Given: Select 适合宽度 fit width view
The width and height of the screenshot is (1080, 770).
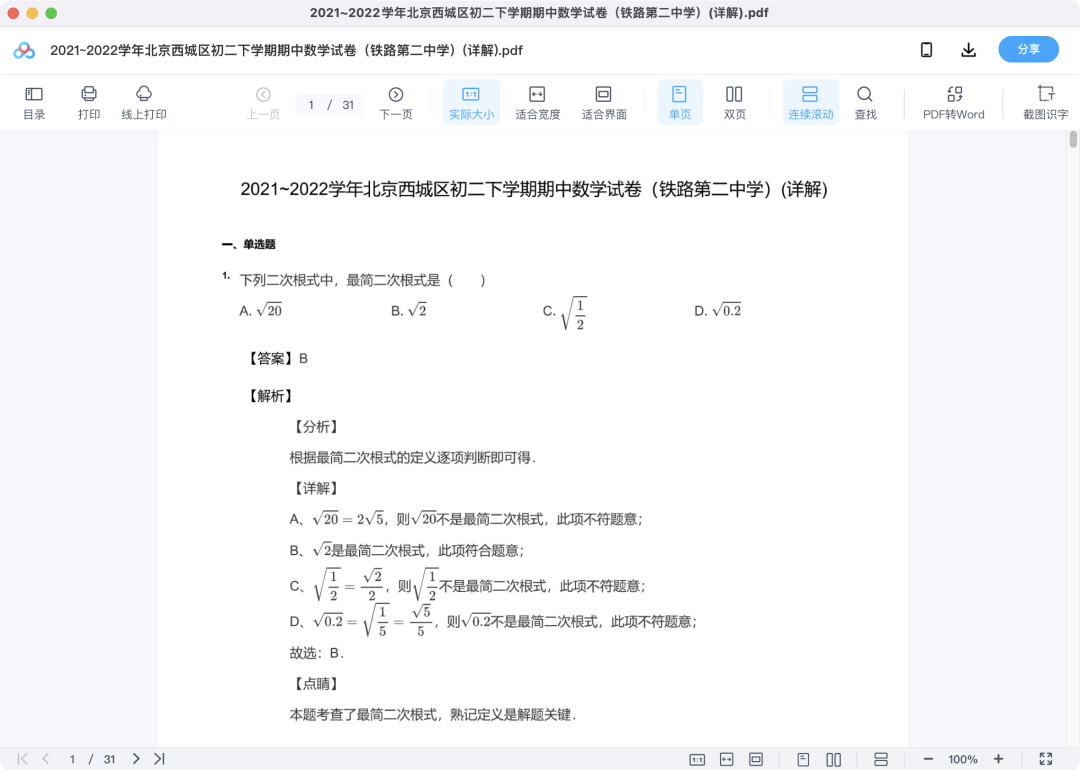Looking at the screenshot, I should [537, 103].
